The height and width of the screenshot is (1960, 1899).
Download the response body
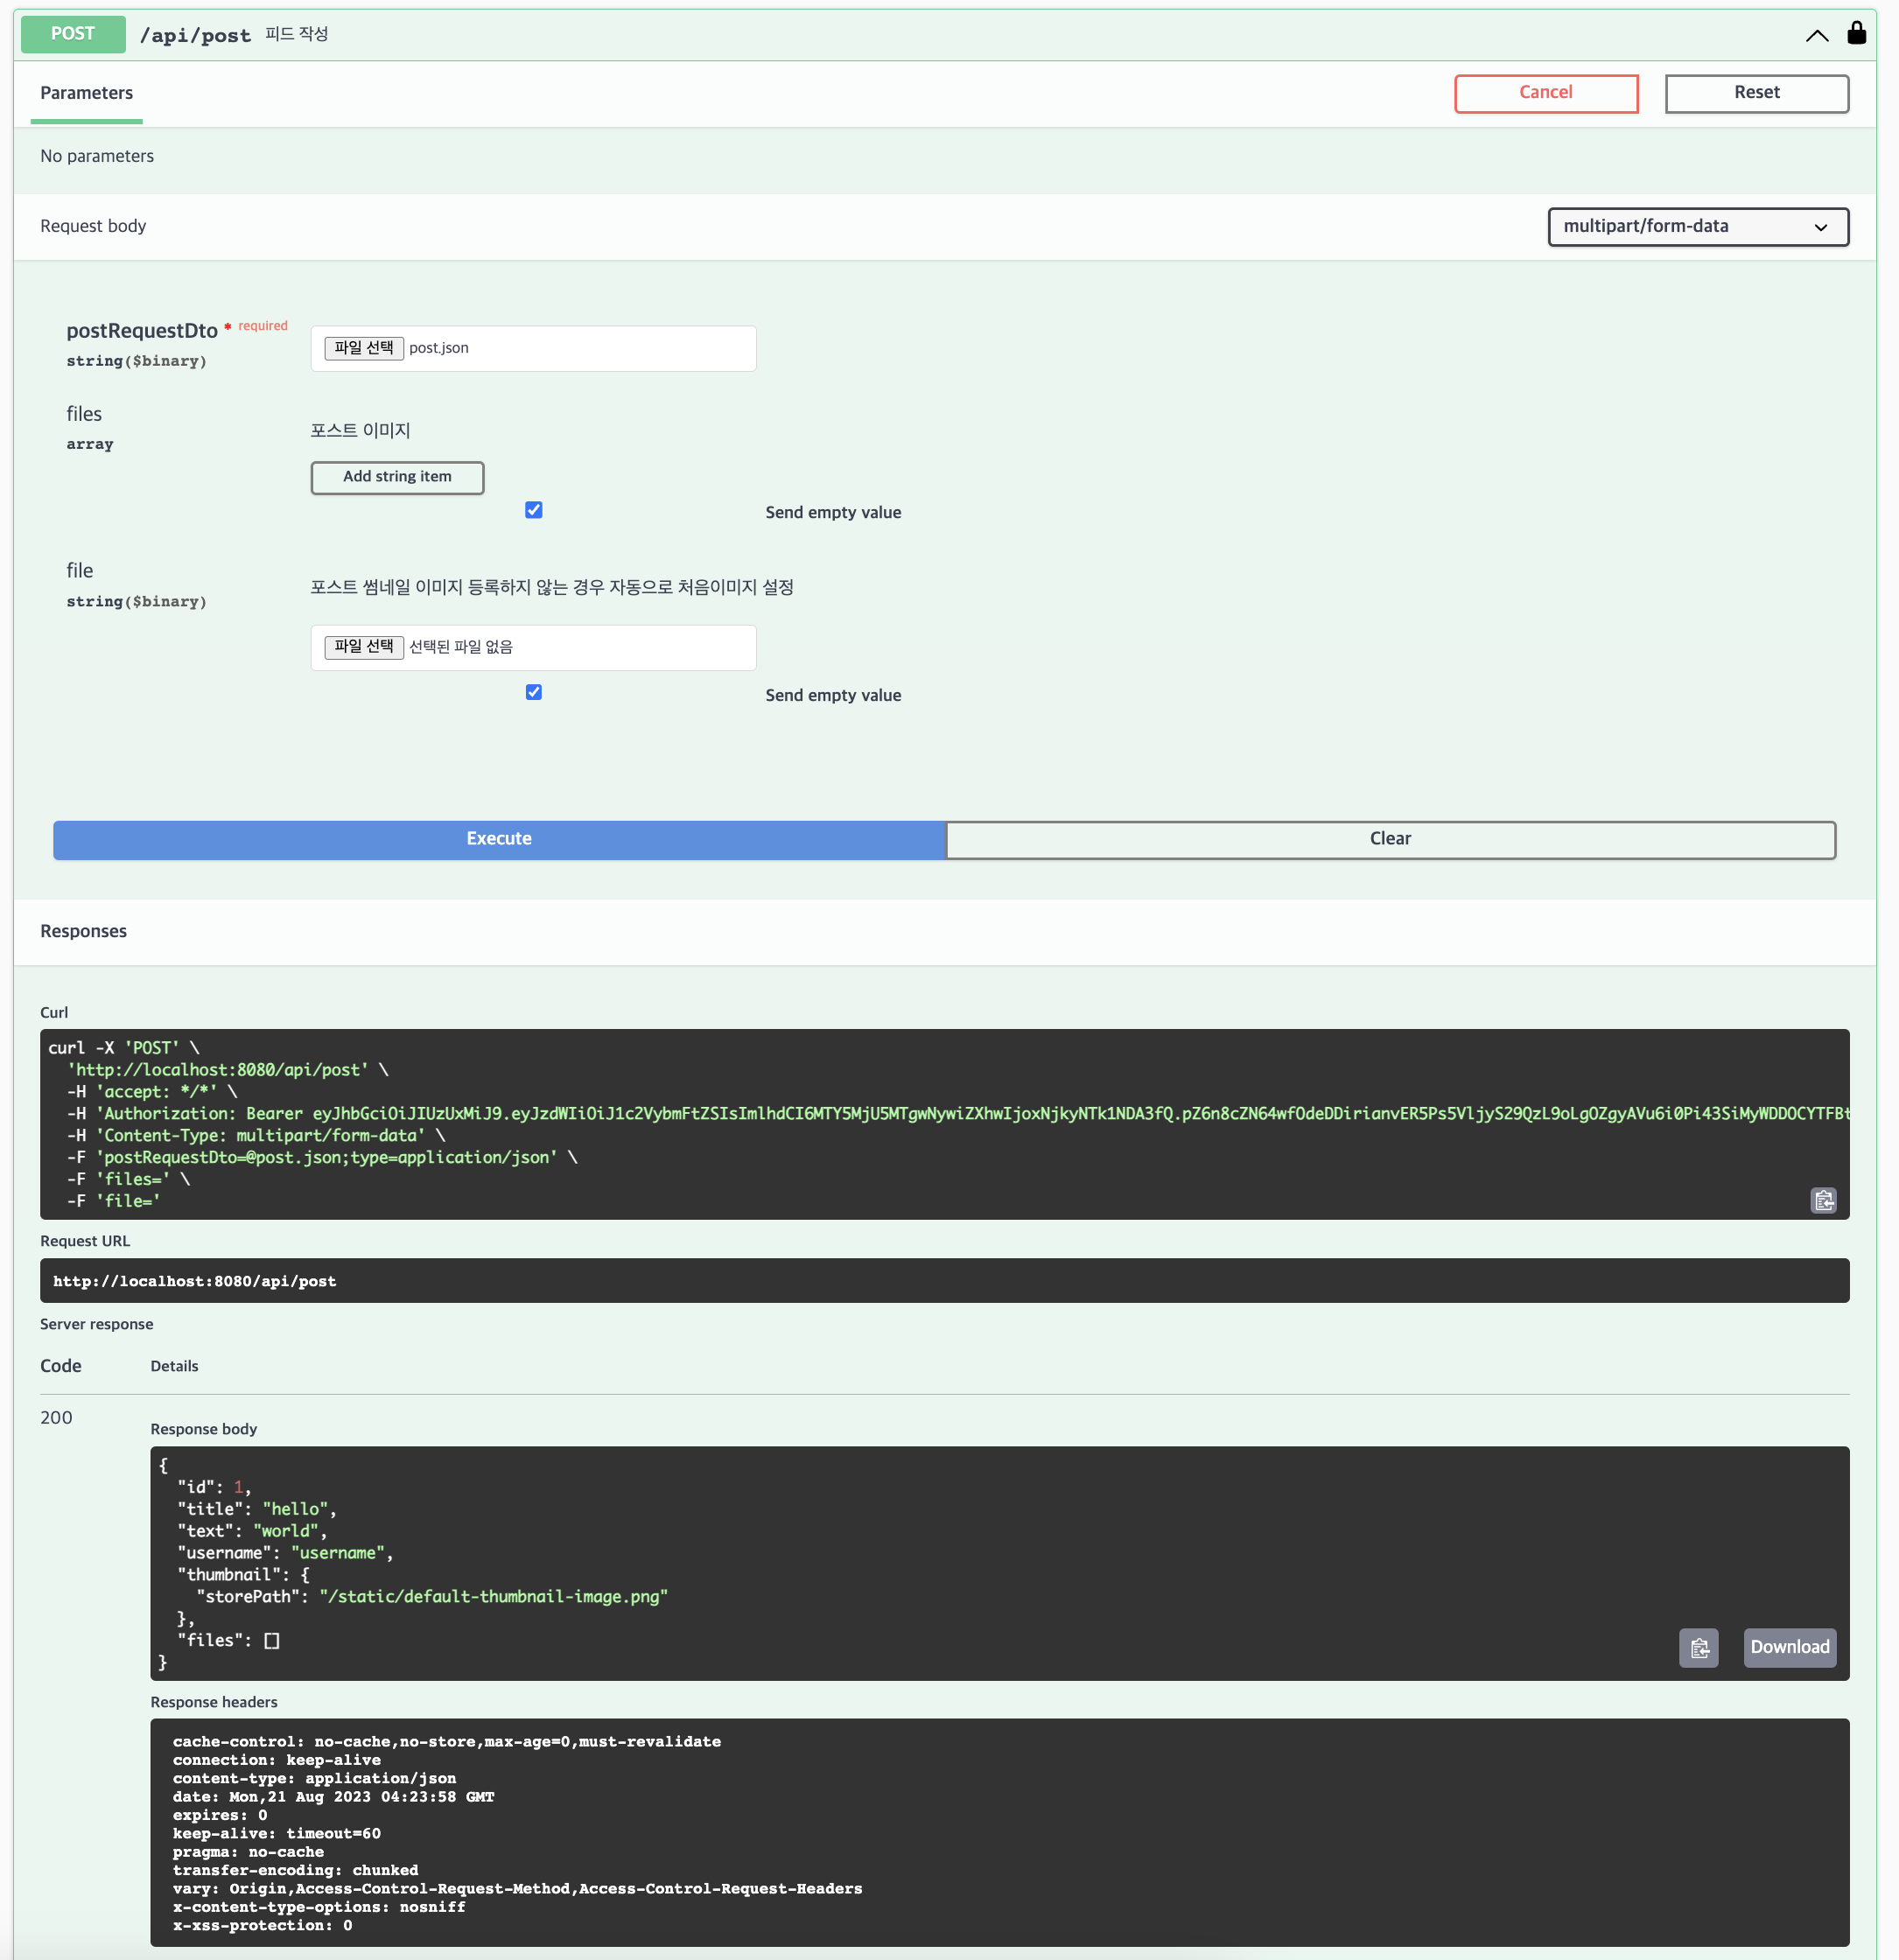click(1789, 1648)
